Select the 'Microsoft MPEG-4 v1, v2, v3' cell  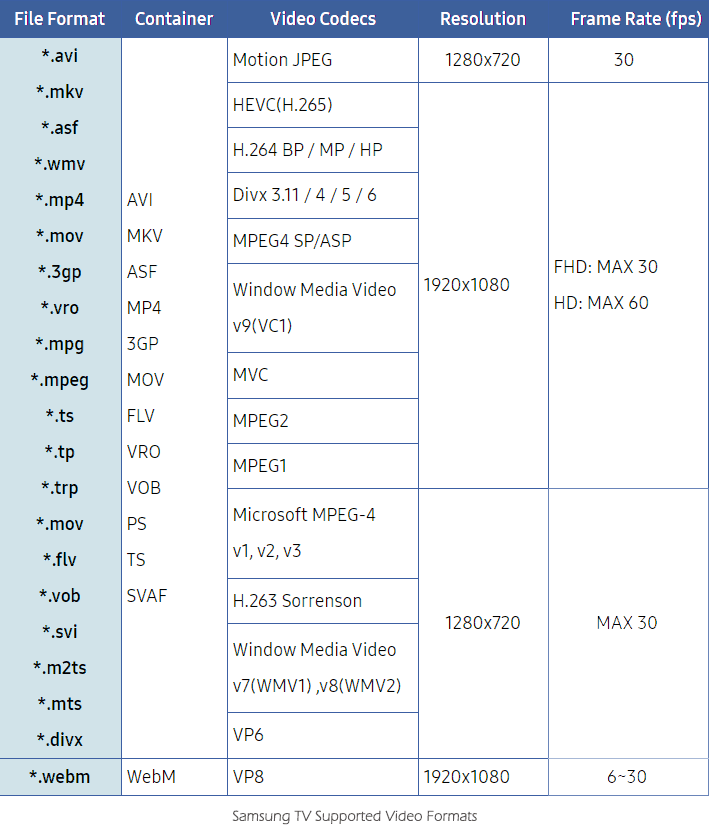pos(323,533)
